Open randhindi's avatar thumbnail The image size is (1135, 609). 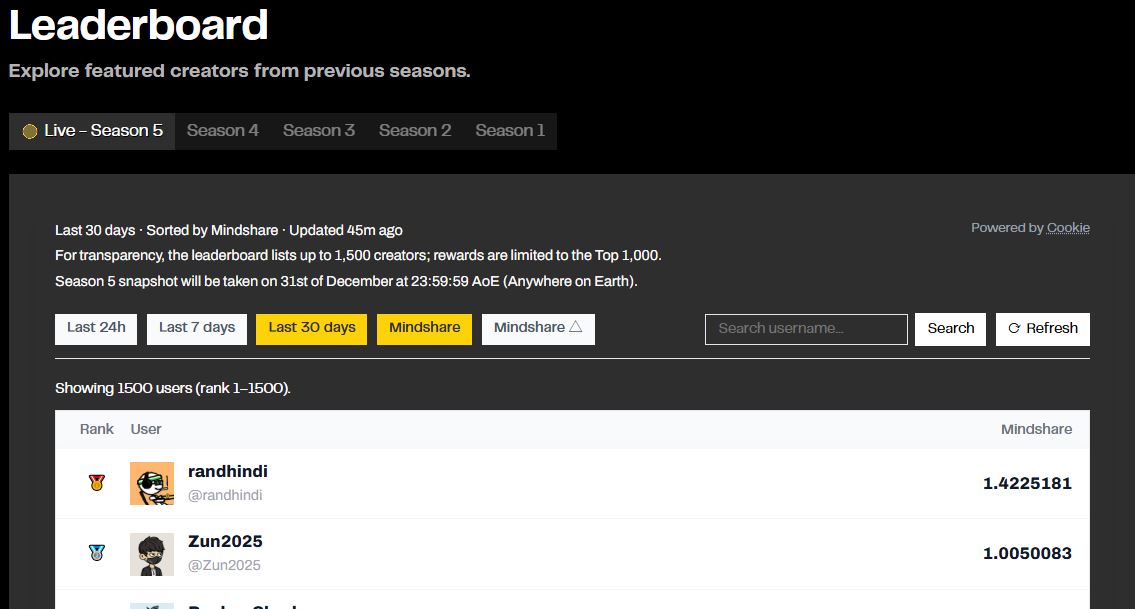pos(152,484)
